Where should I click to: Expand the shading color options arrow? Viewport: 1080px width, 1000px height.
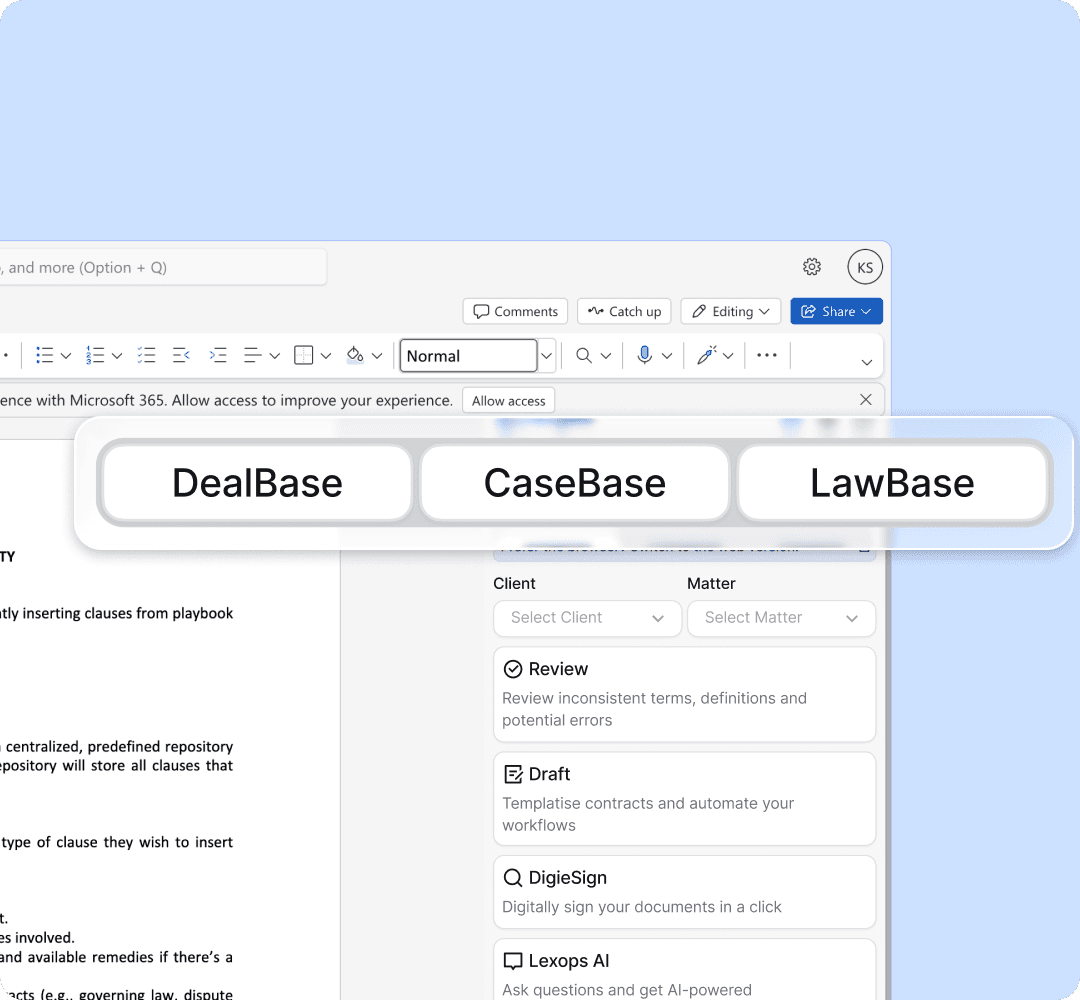coord(377,356)
